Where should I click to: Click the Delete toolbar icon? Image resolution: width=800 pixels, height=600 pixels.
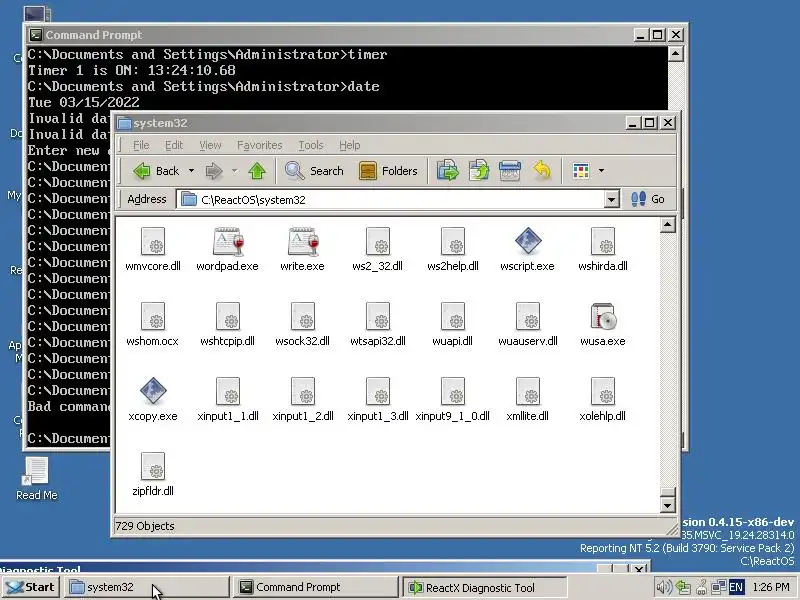tap(510, 171)
